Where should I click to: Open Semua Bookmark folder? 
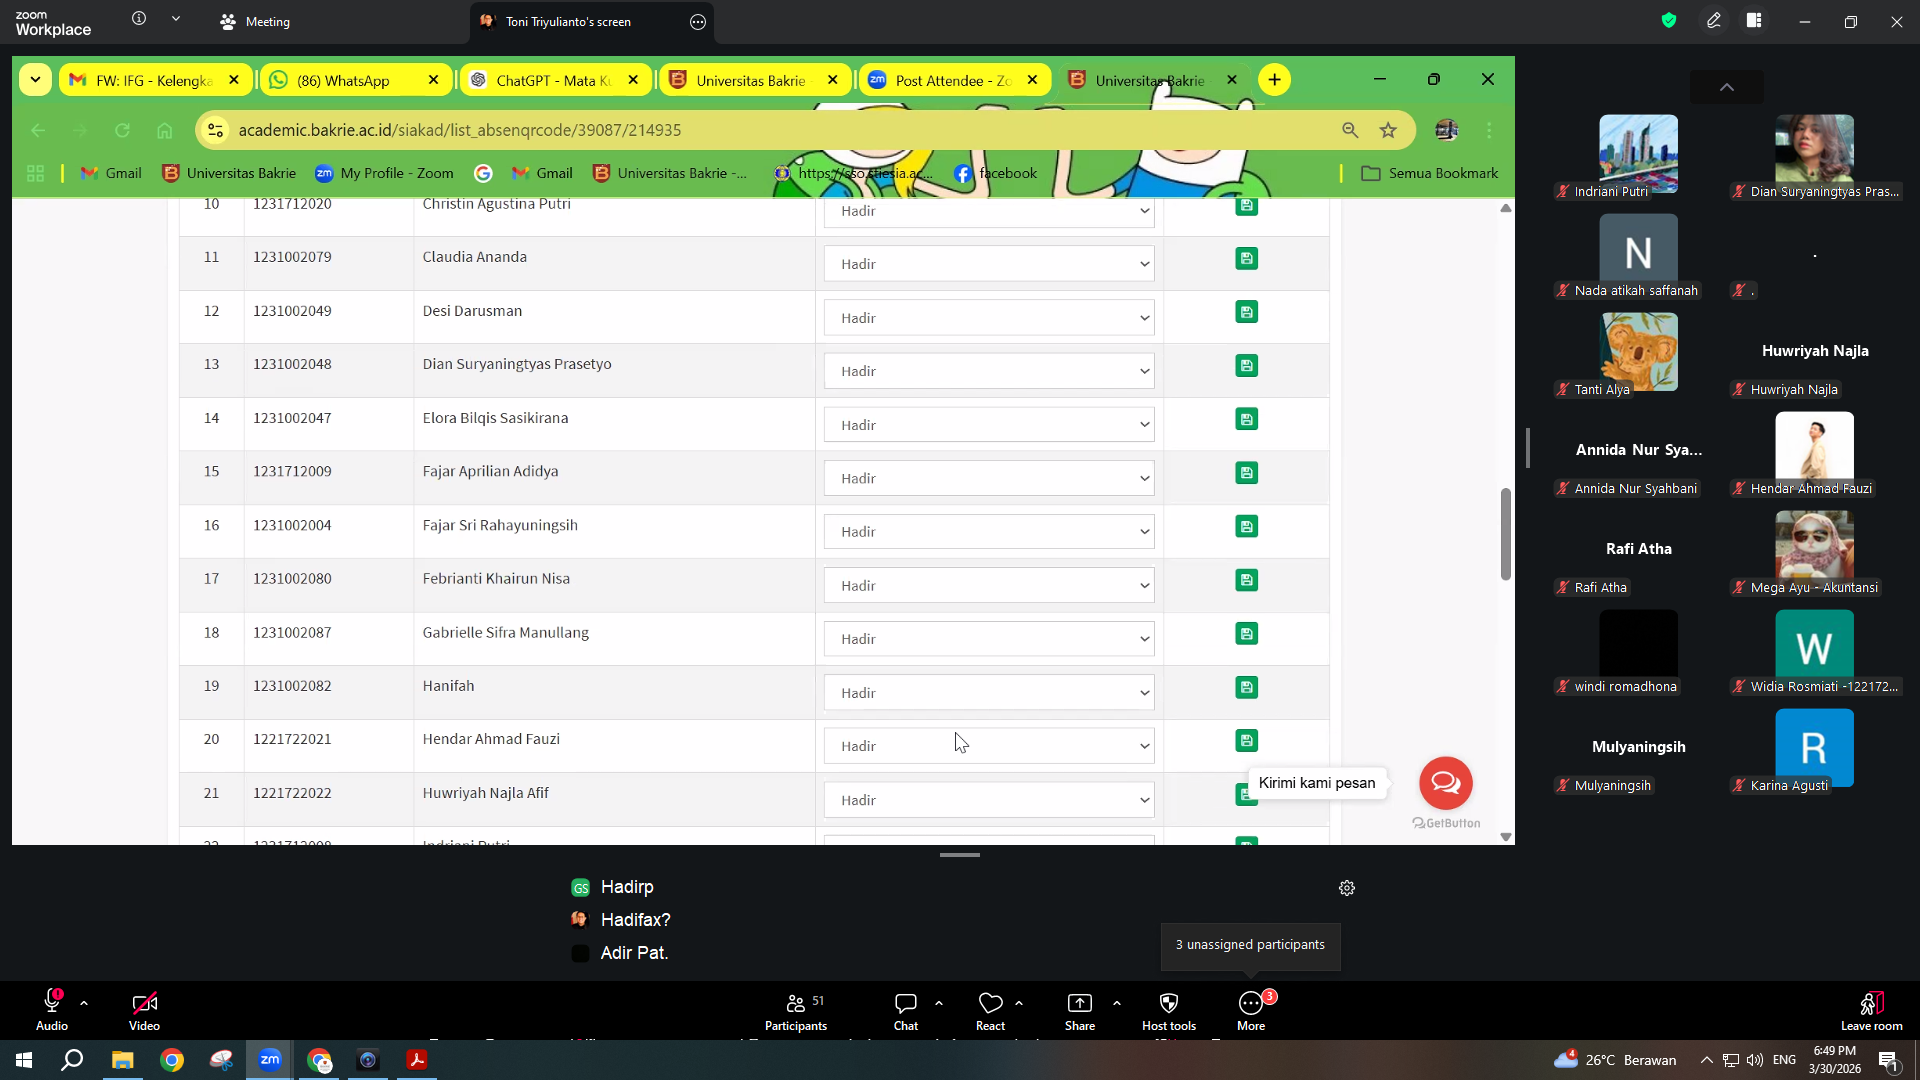click(1430, 173)
